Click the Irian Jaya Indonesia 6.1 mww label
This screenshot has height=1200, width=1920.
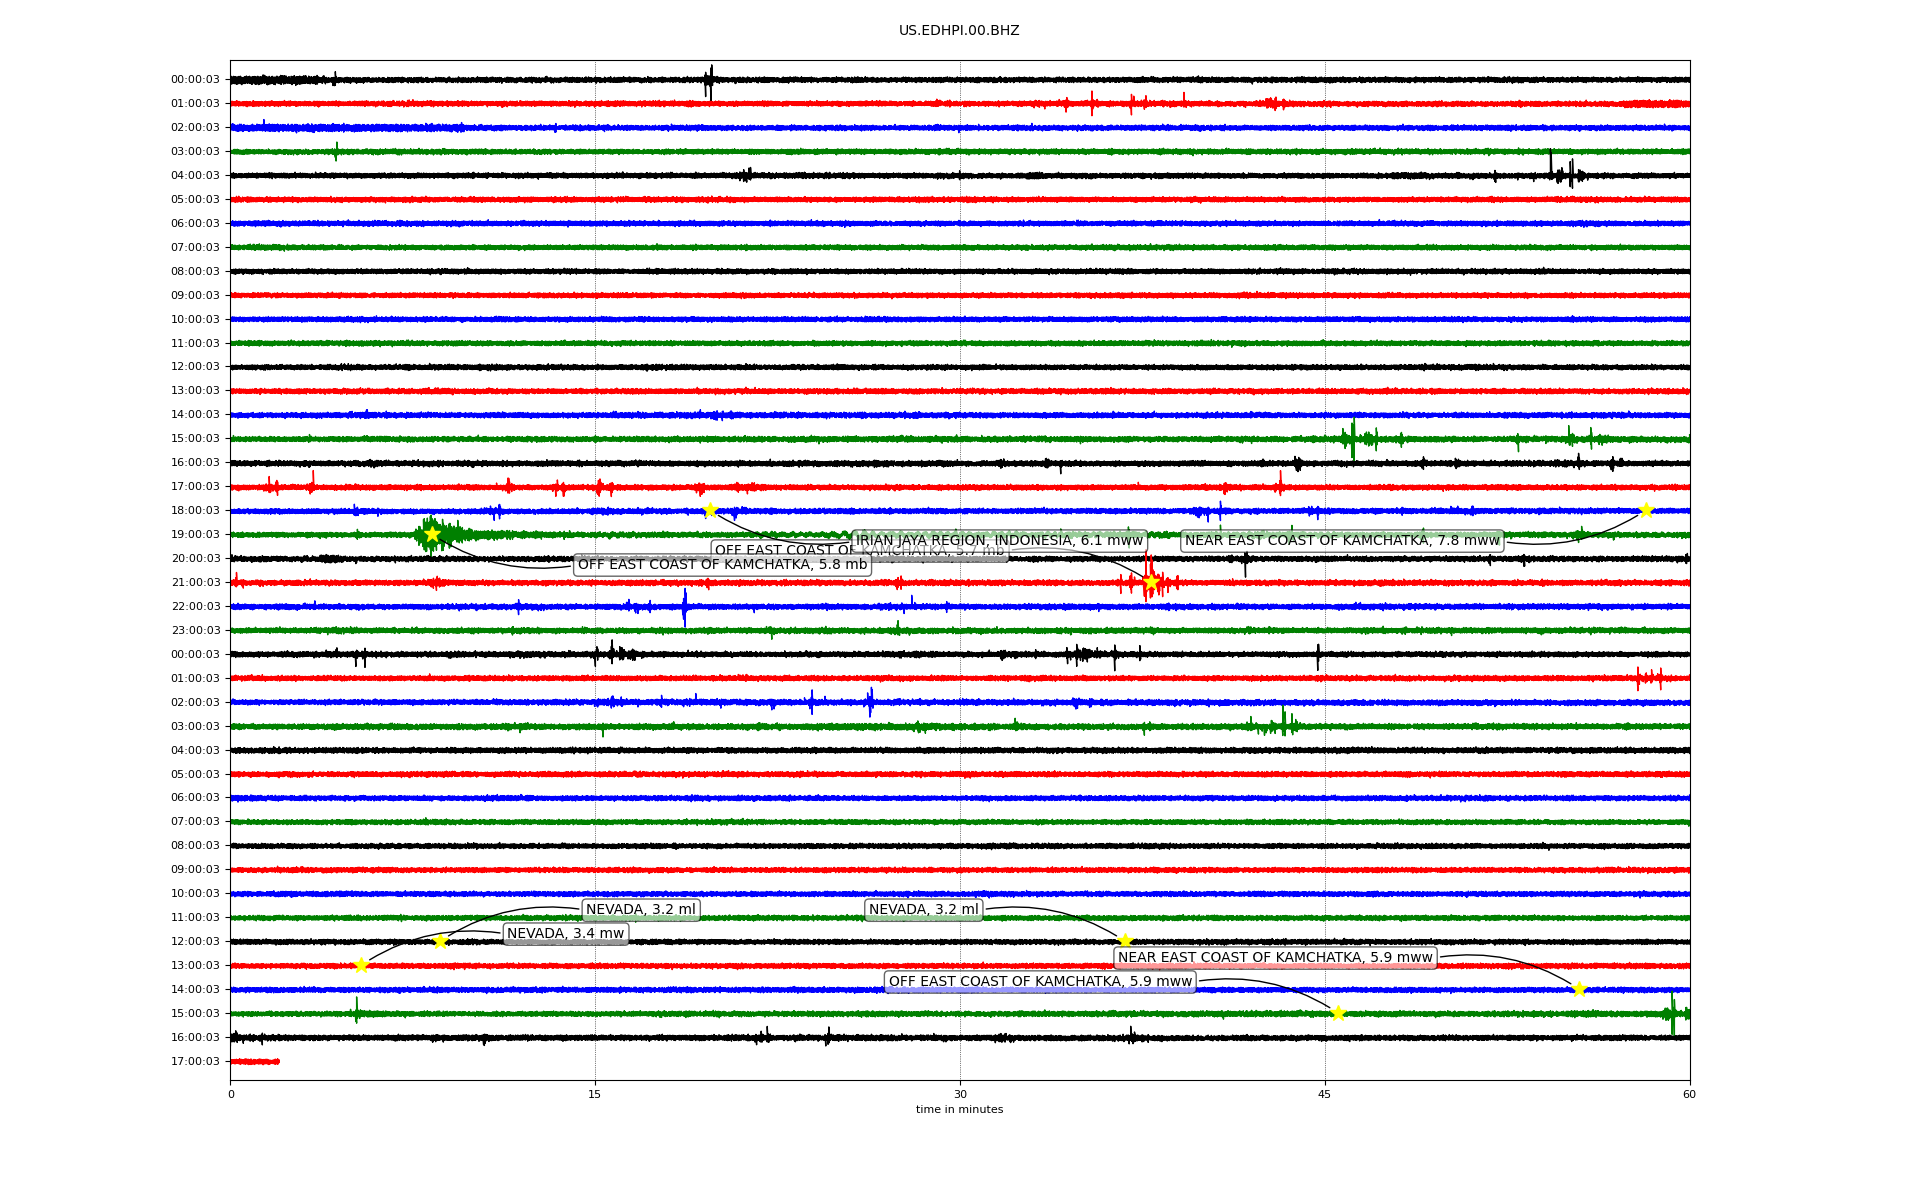tap(999, 541)
